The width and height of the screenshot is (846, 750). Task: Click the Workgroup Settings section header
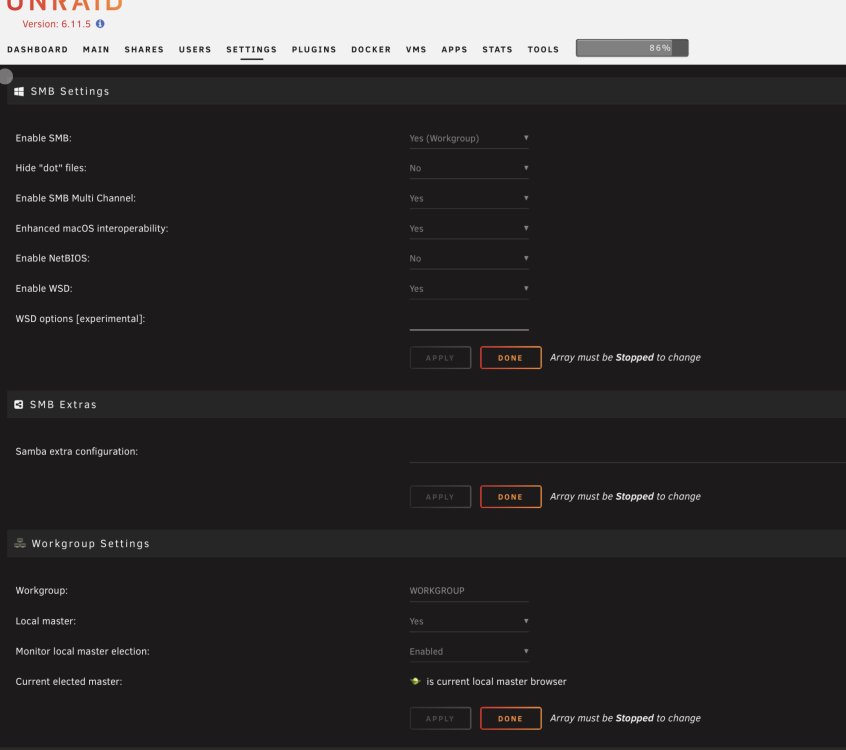pos(426,543)
